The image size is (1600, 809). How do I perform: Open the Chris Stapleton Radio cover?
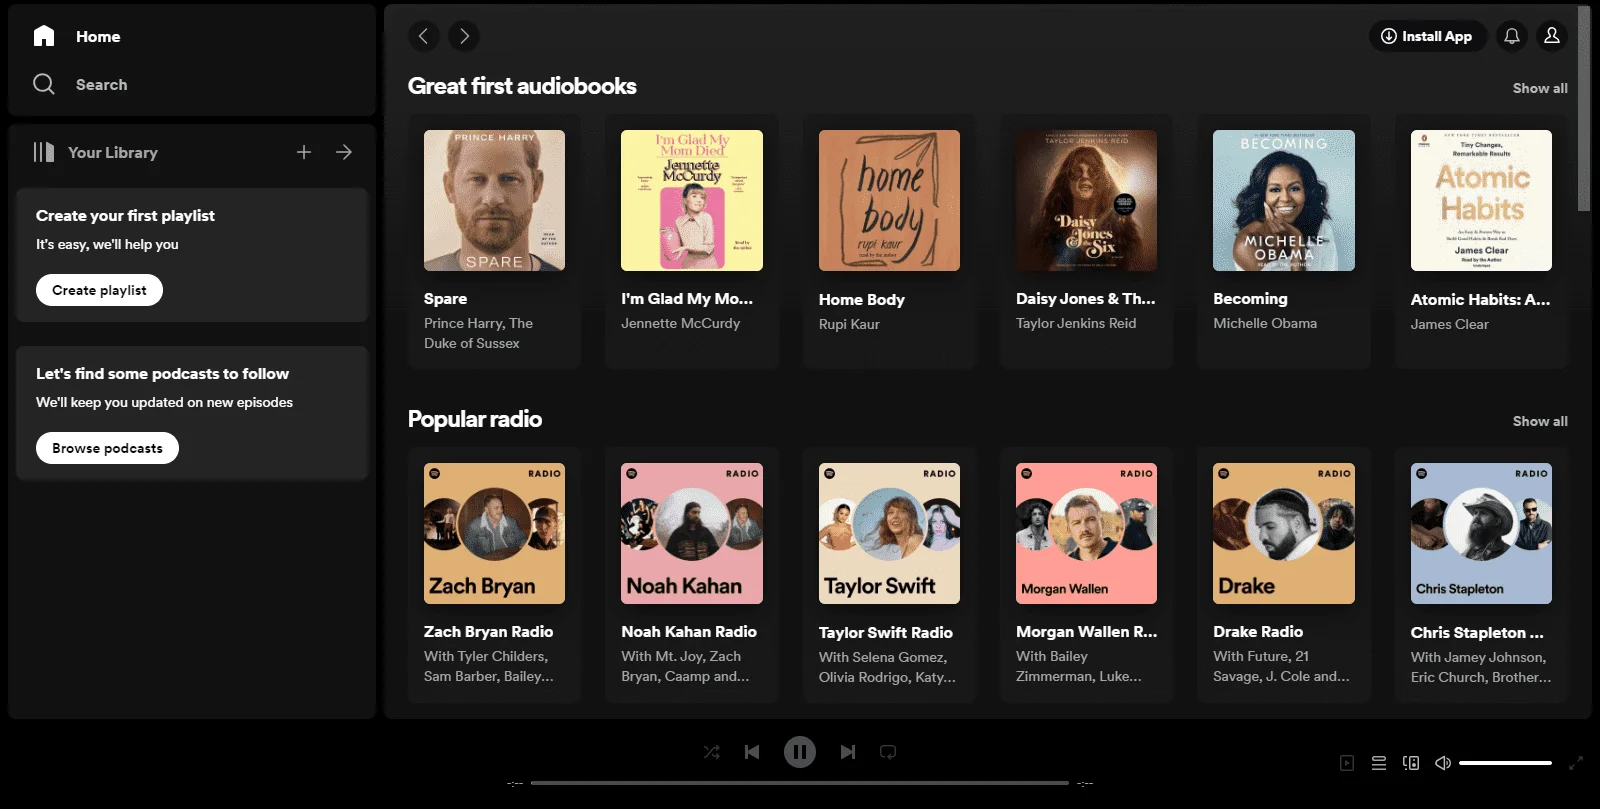(1481, 533)
